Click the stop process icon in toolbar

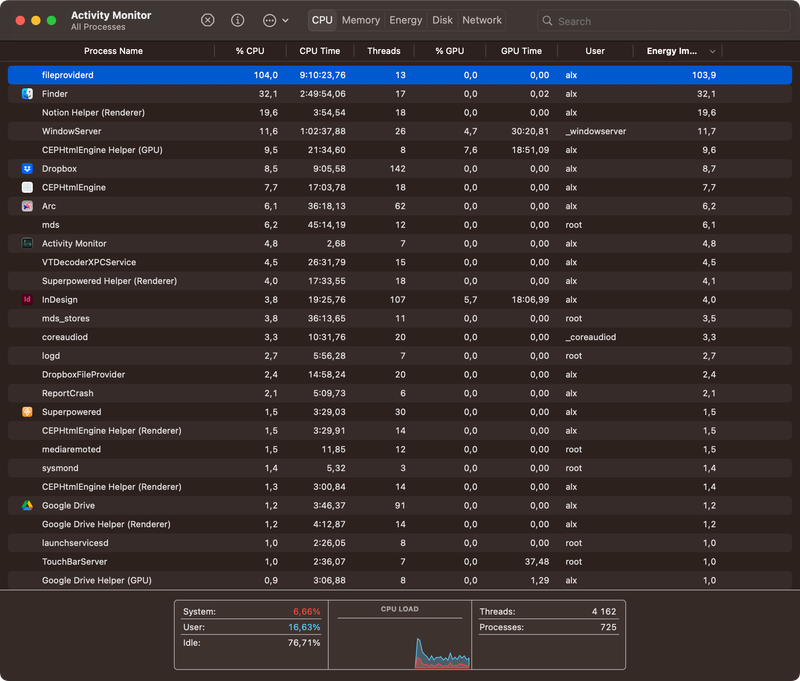pyautogui.click(x=207, y=20)
